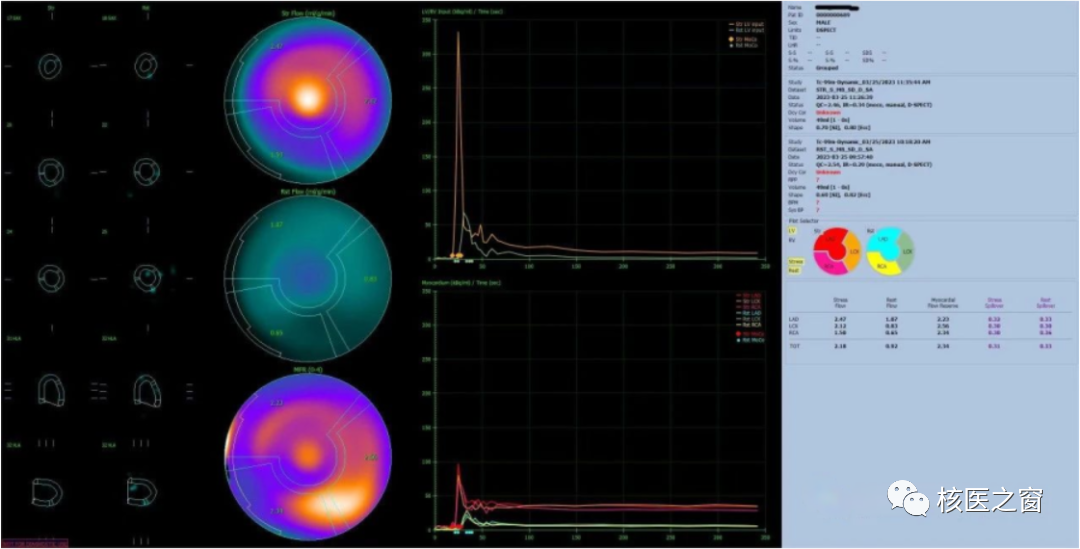Click the RST_S_MB_SD_D_SA dataset name

[844, 149]
